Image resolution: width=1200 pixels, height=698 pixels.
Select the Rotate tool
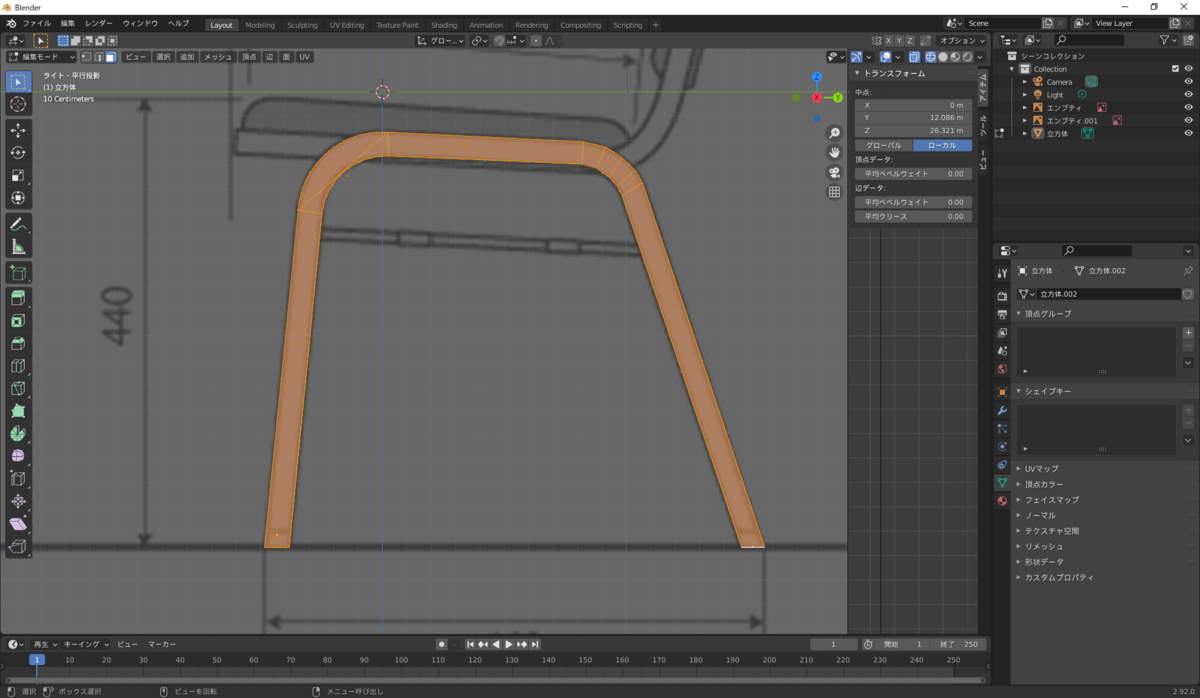pyautogui.click(x=18, y=153)
